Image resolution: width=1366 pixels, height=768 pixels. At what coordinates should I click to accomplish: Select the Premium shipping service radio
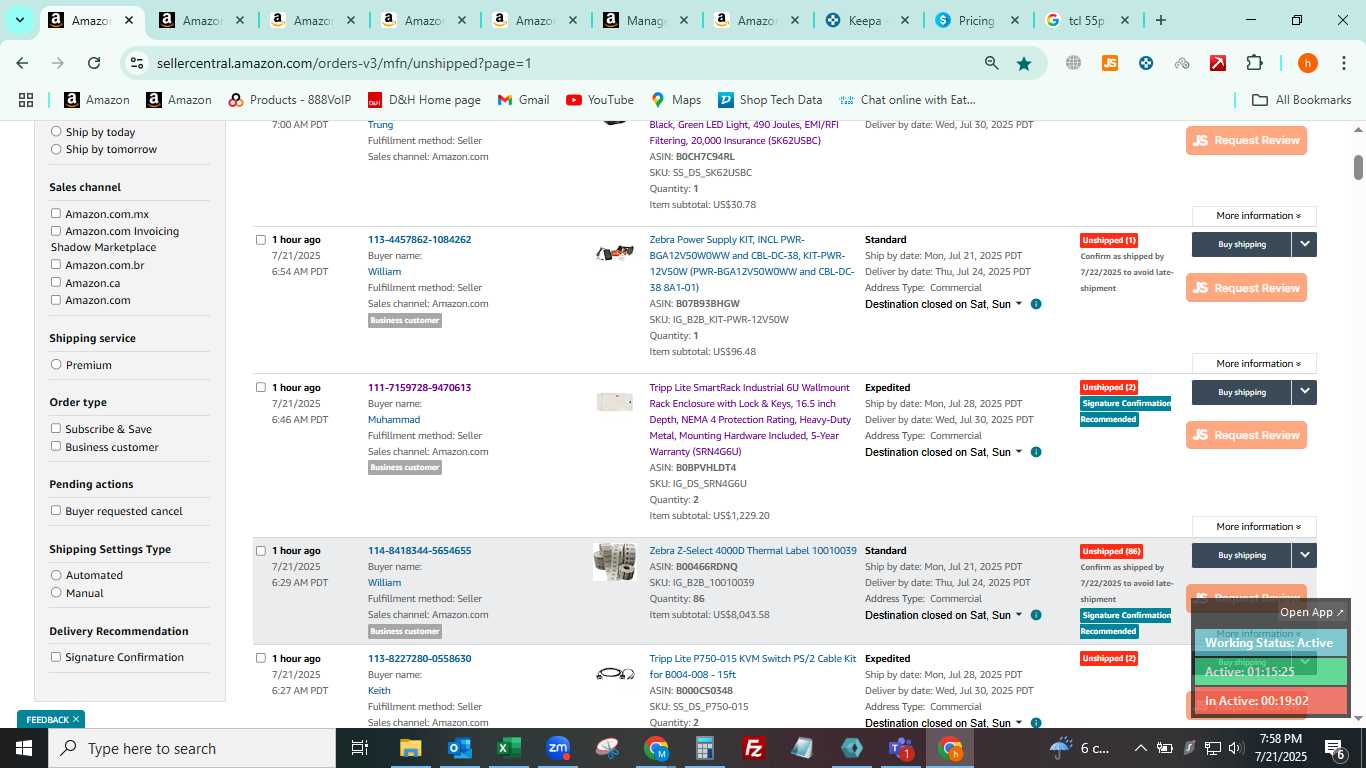(x=56, y=365)
